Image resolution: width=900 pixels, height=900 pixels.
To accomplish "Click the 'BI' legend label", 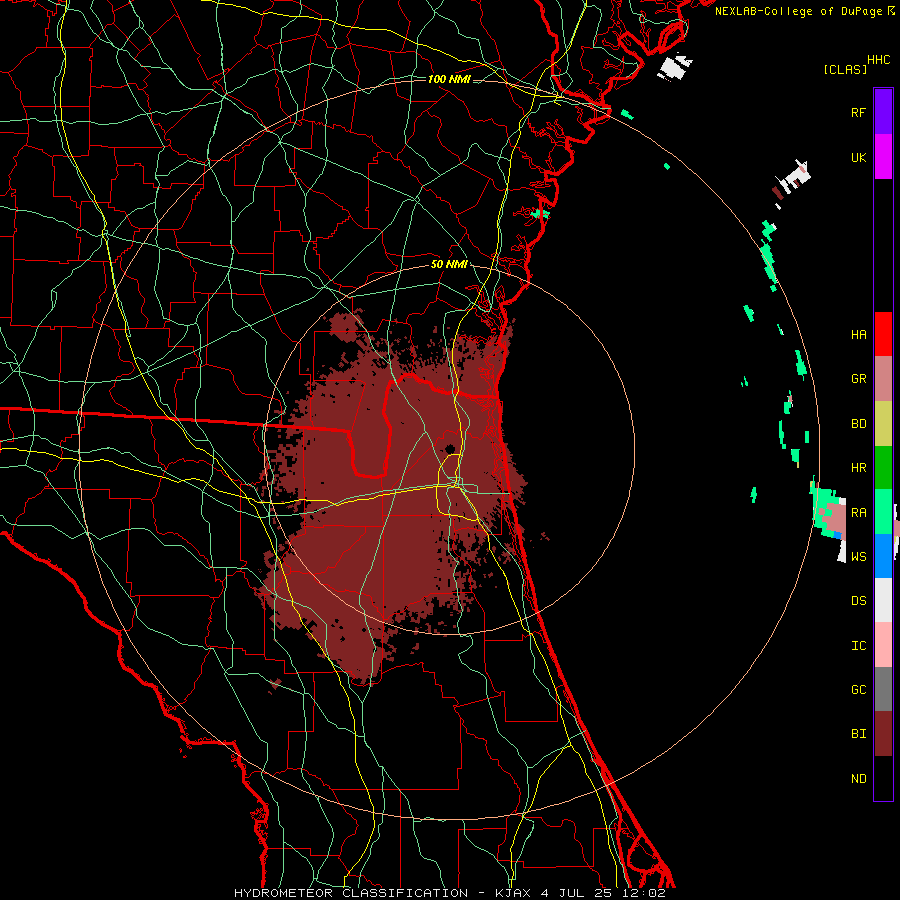I will coord(858,734).
